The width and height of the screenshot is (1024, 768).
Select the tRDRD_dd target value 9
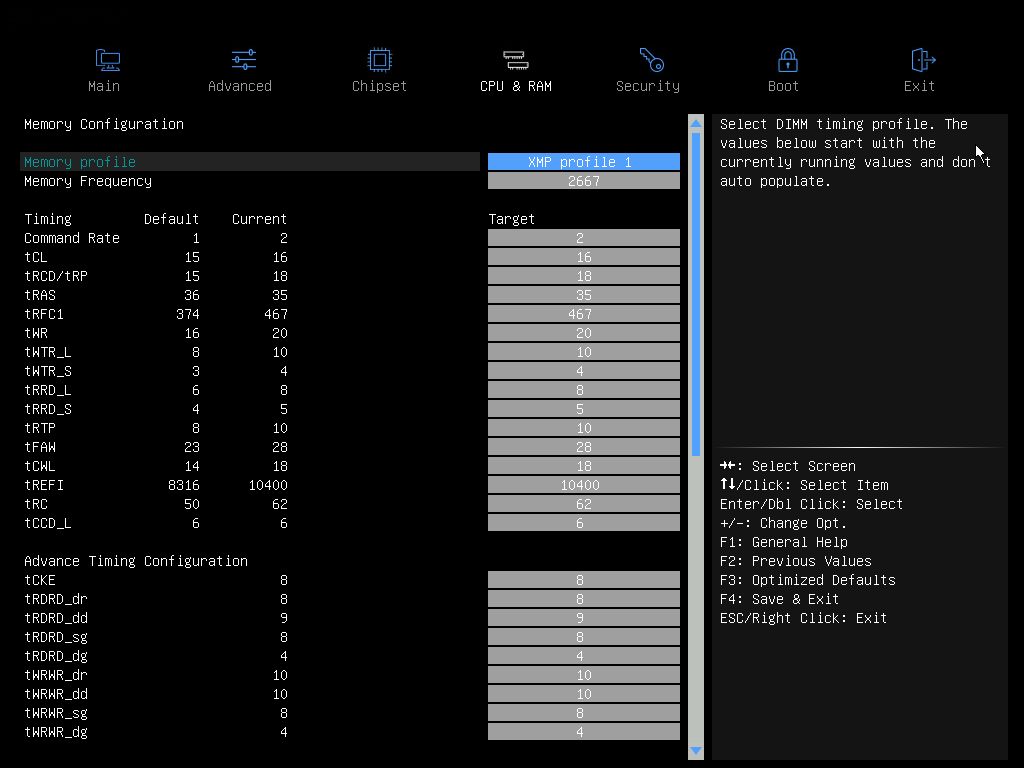(584, 618)
